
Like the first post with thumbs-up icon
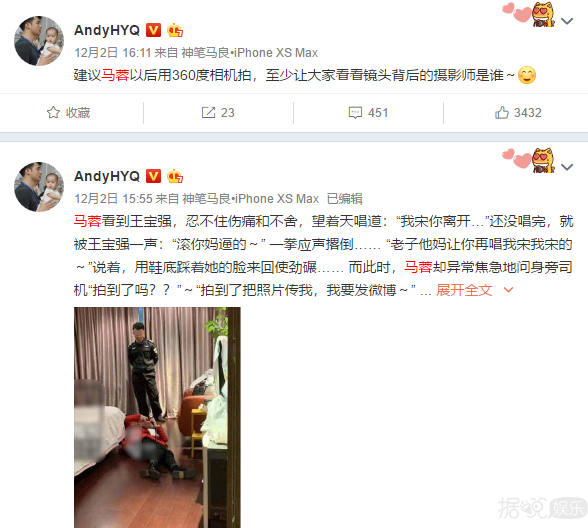coord(502,112)
